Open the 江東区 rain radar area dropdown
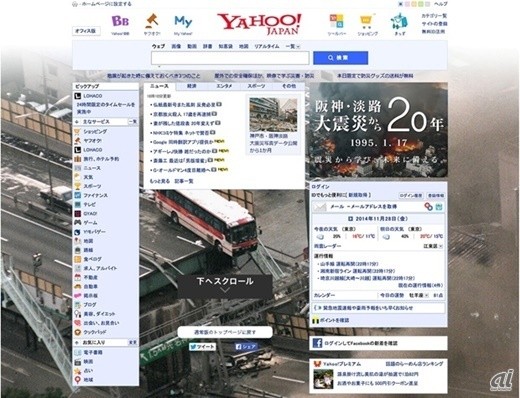Viewport: 520px width, 398px height. point(433,246)
